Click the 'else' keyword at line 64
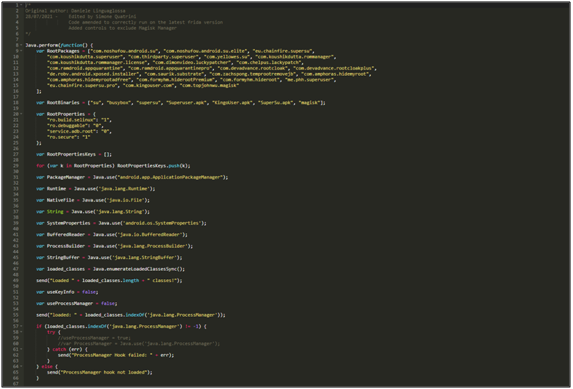The image size is (573, 389). pos(47,366)
